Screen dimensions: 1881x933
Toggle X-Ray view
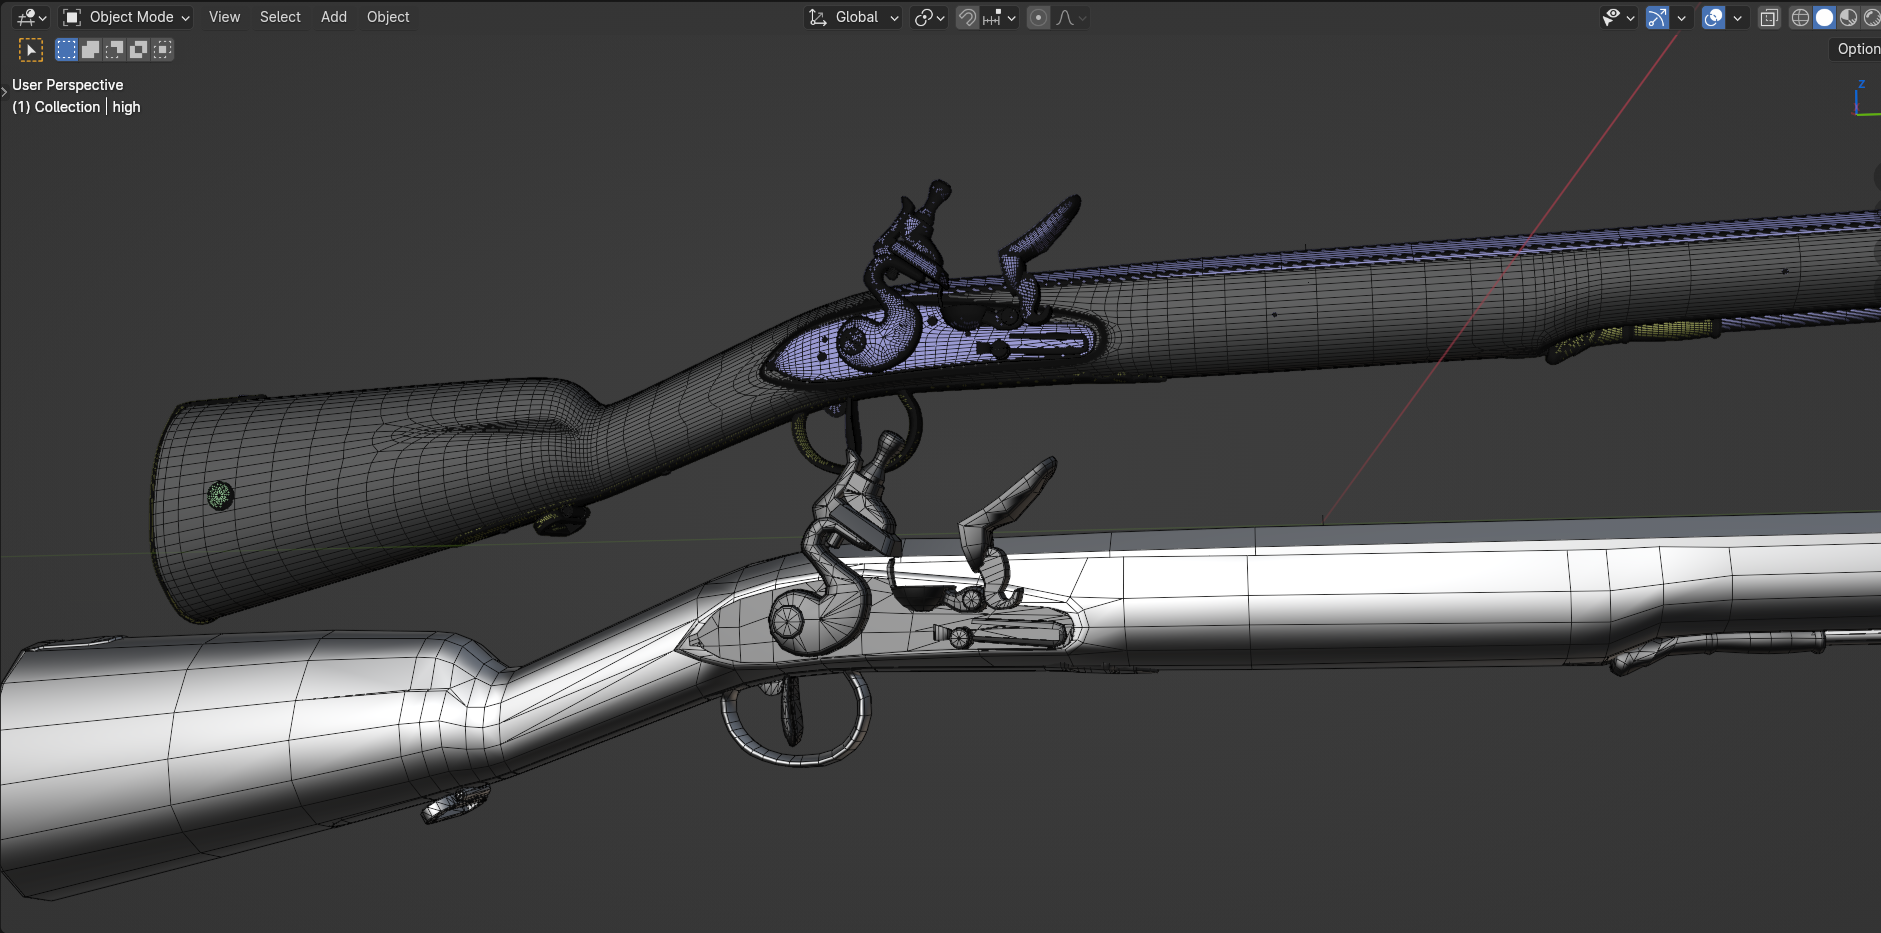1769,17
